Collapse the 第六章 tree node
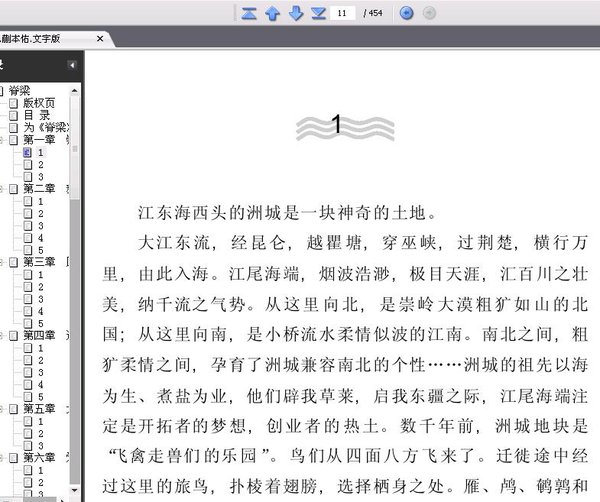600x502 pixels. 2,458
